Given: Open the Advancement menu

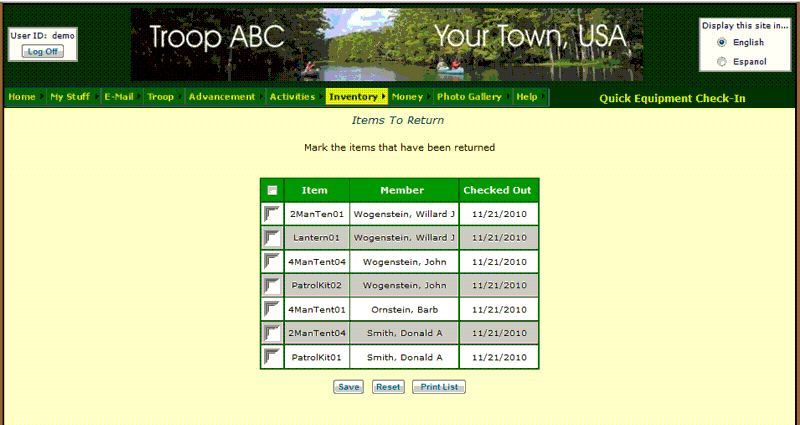Looking at the screenshot, I should (x=225, y=96).
